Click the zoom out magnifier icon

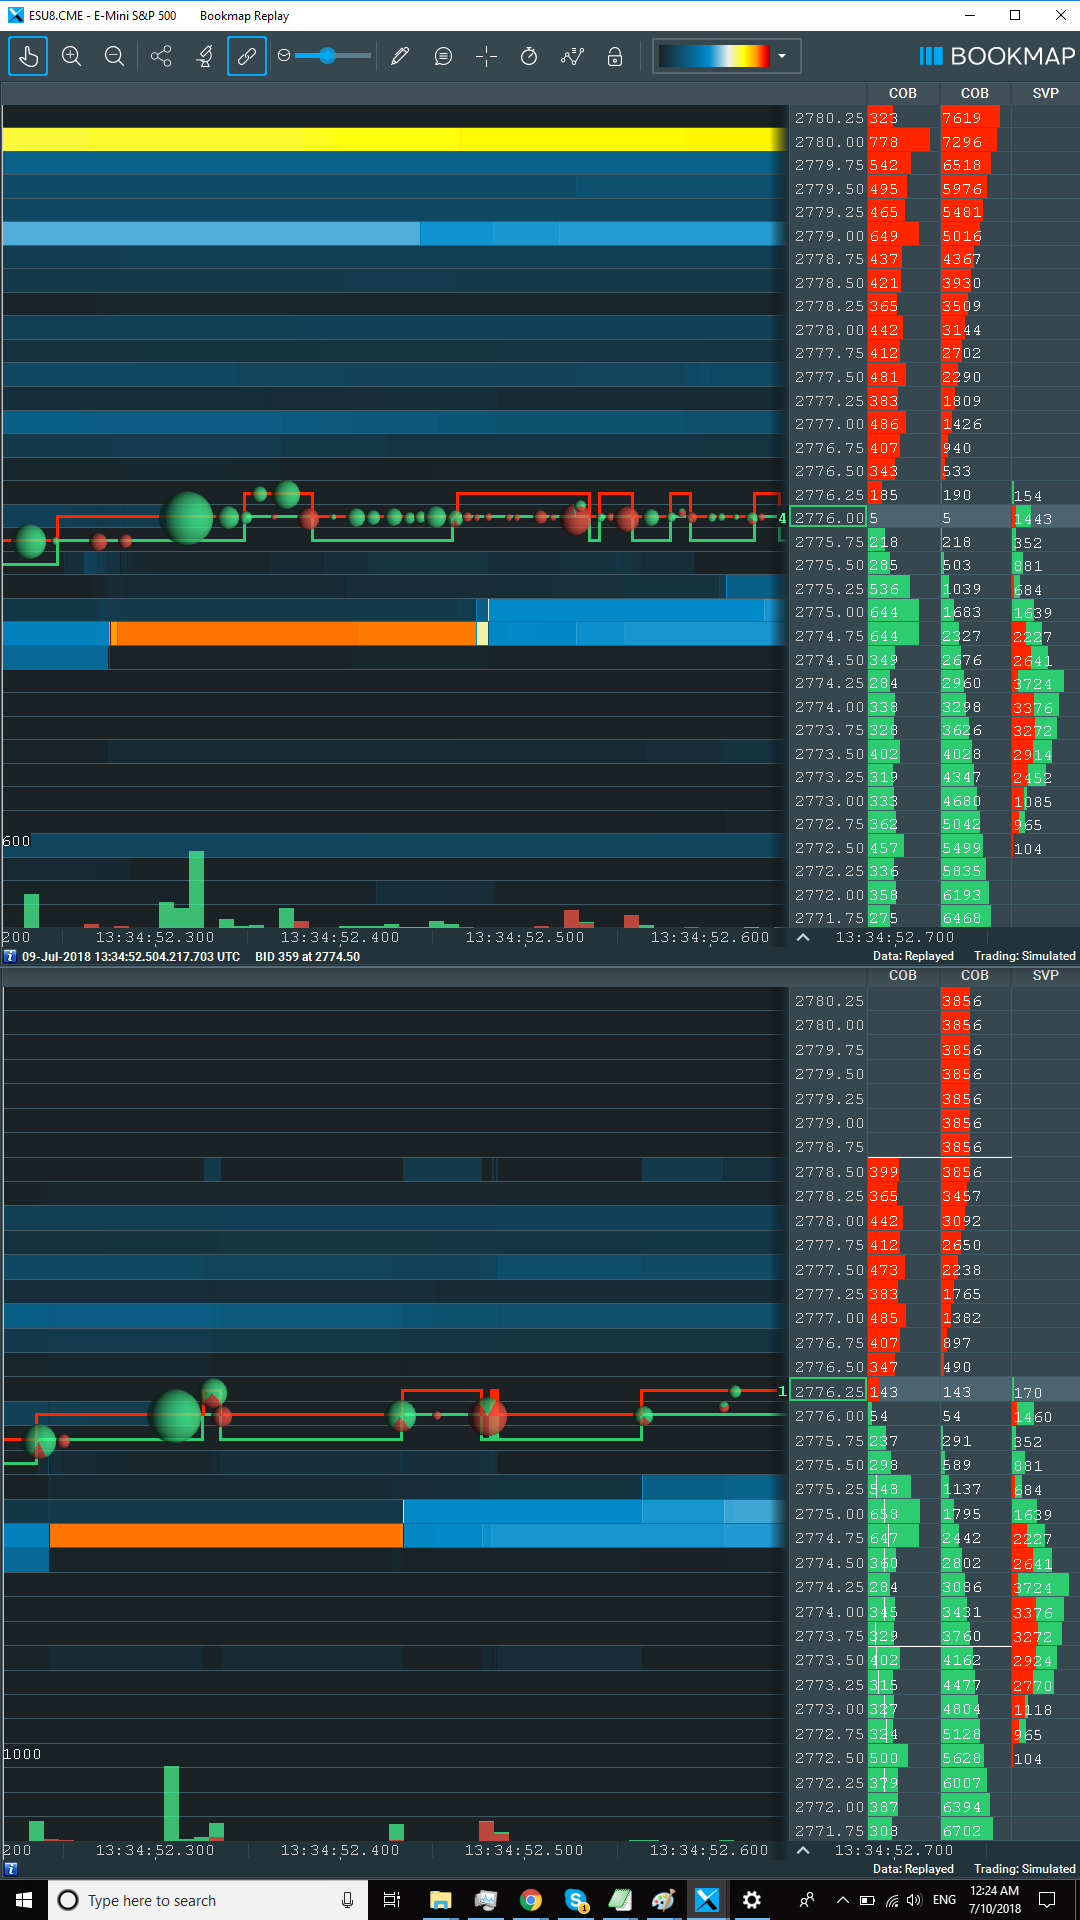tap(115, 56)
